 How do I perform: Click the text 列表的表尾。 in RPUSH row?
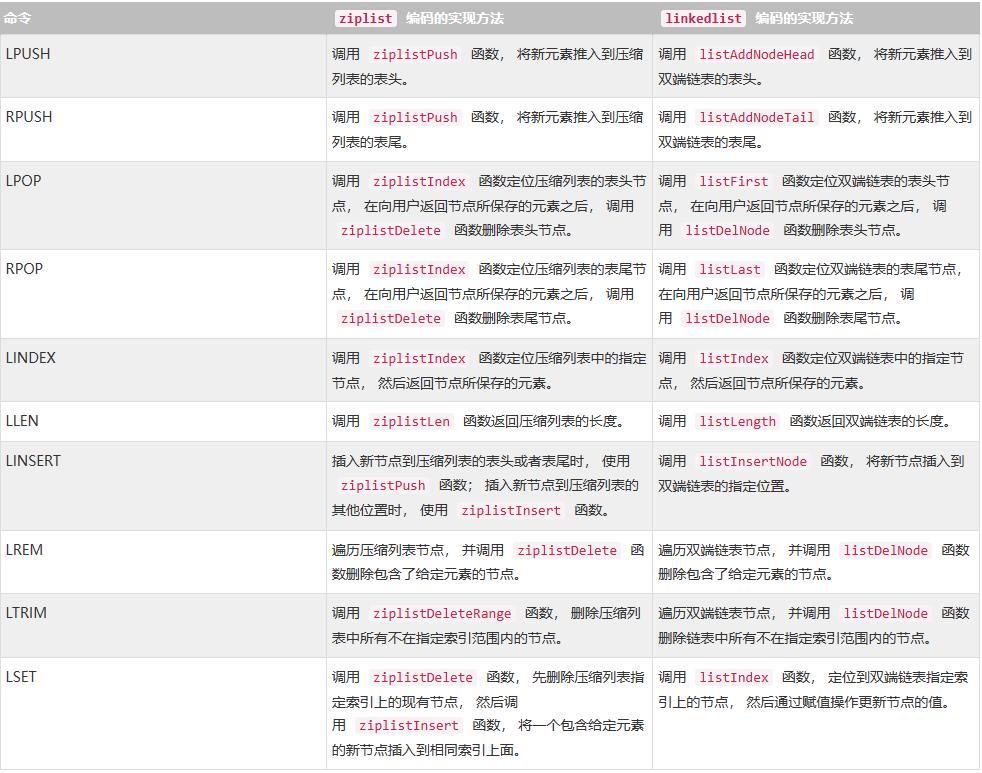[370, 142]
